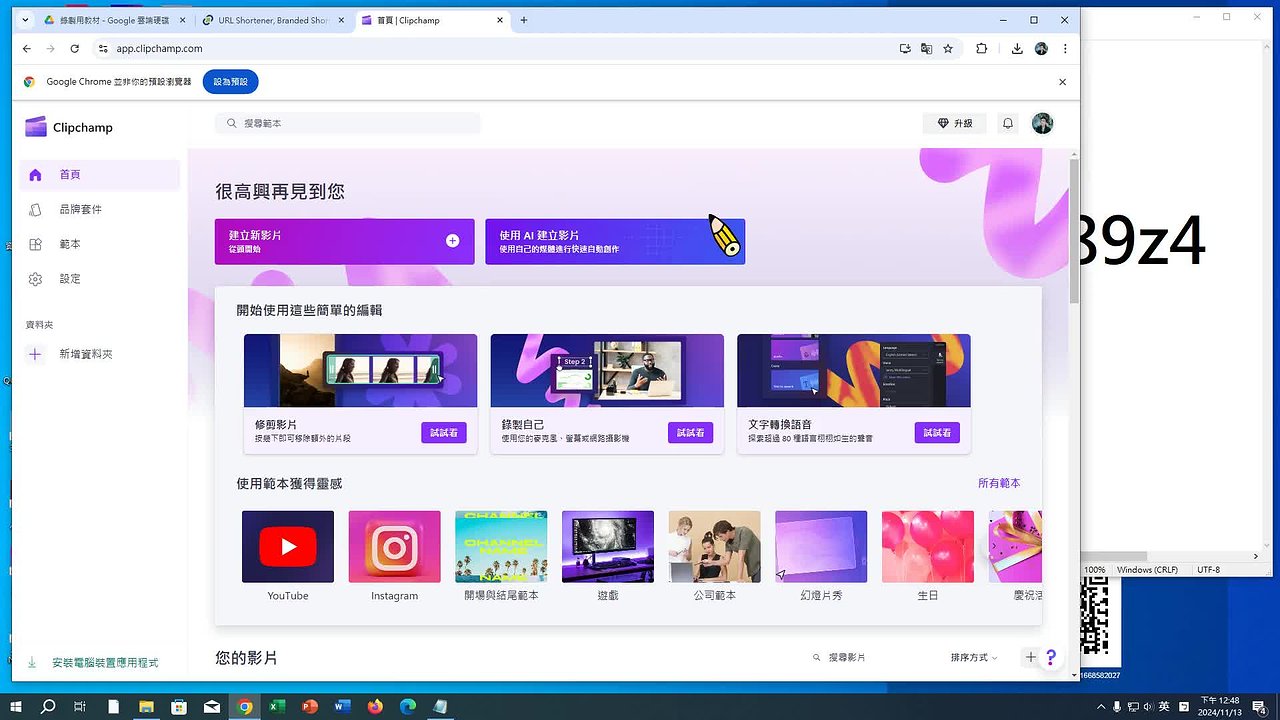Dismiss the default browser infobar

pyautogui.click(x=1062, y=82)
